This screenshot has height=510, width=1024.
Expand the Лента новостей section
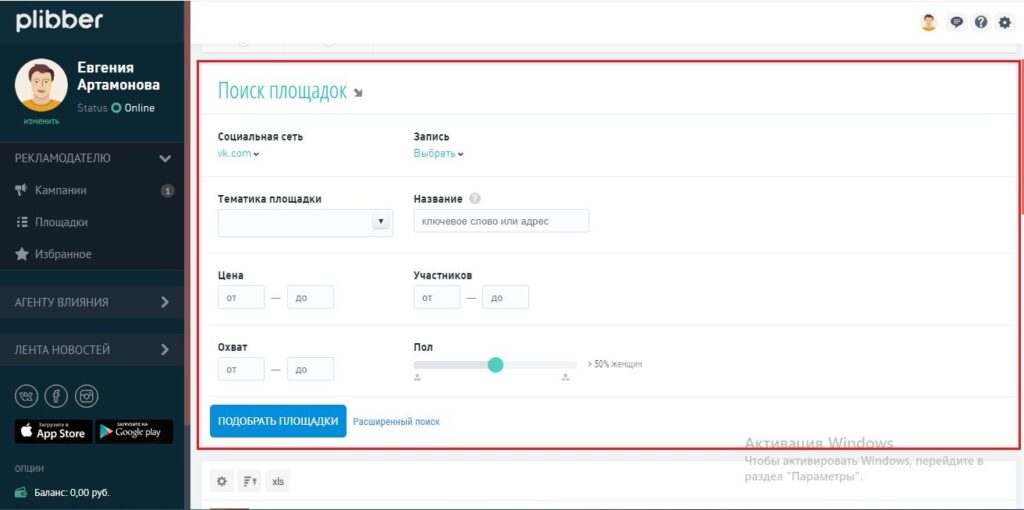(92, 350)
